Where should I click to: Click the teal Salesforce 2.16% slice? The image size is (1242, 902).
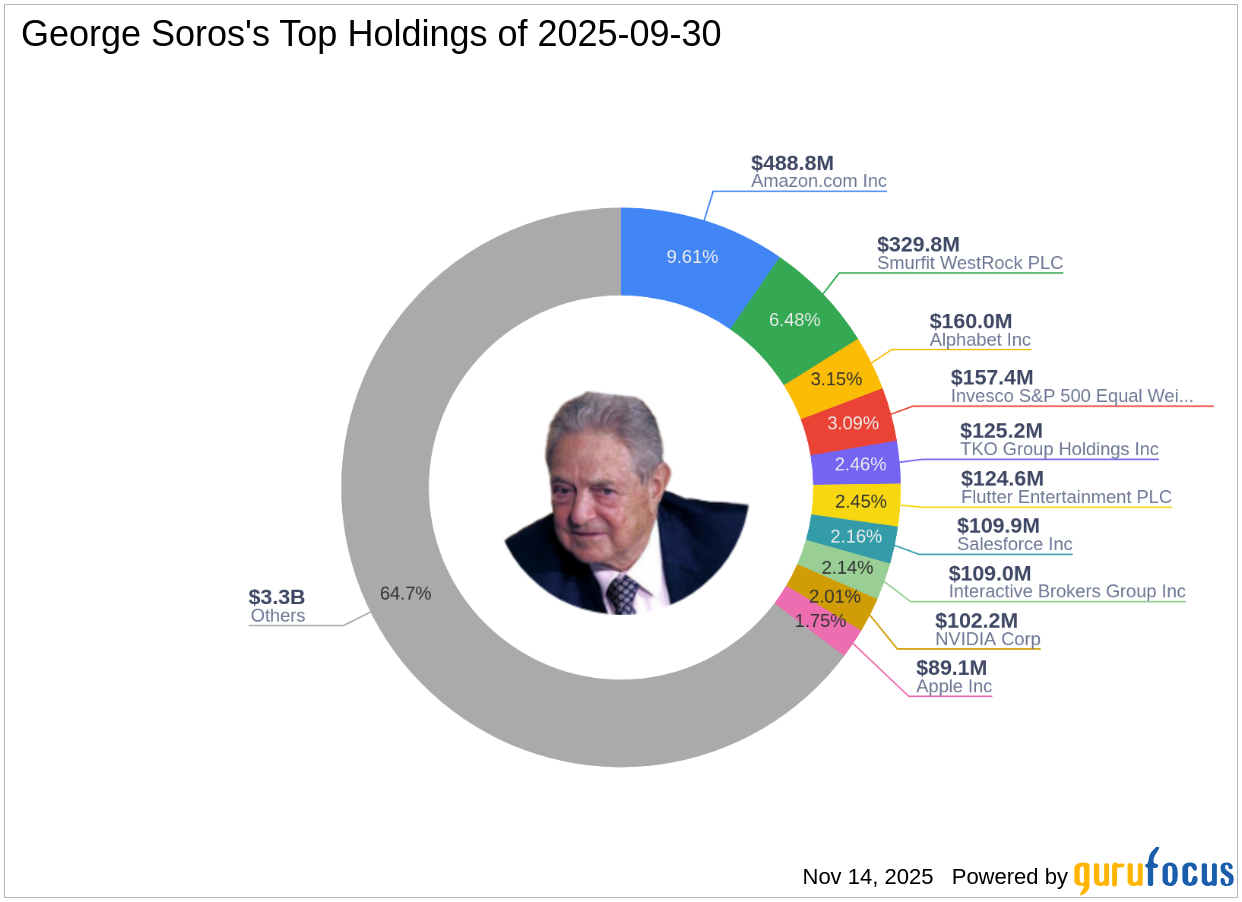tap(853, 536)
